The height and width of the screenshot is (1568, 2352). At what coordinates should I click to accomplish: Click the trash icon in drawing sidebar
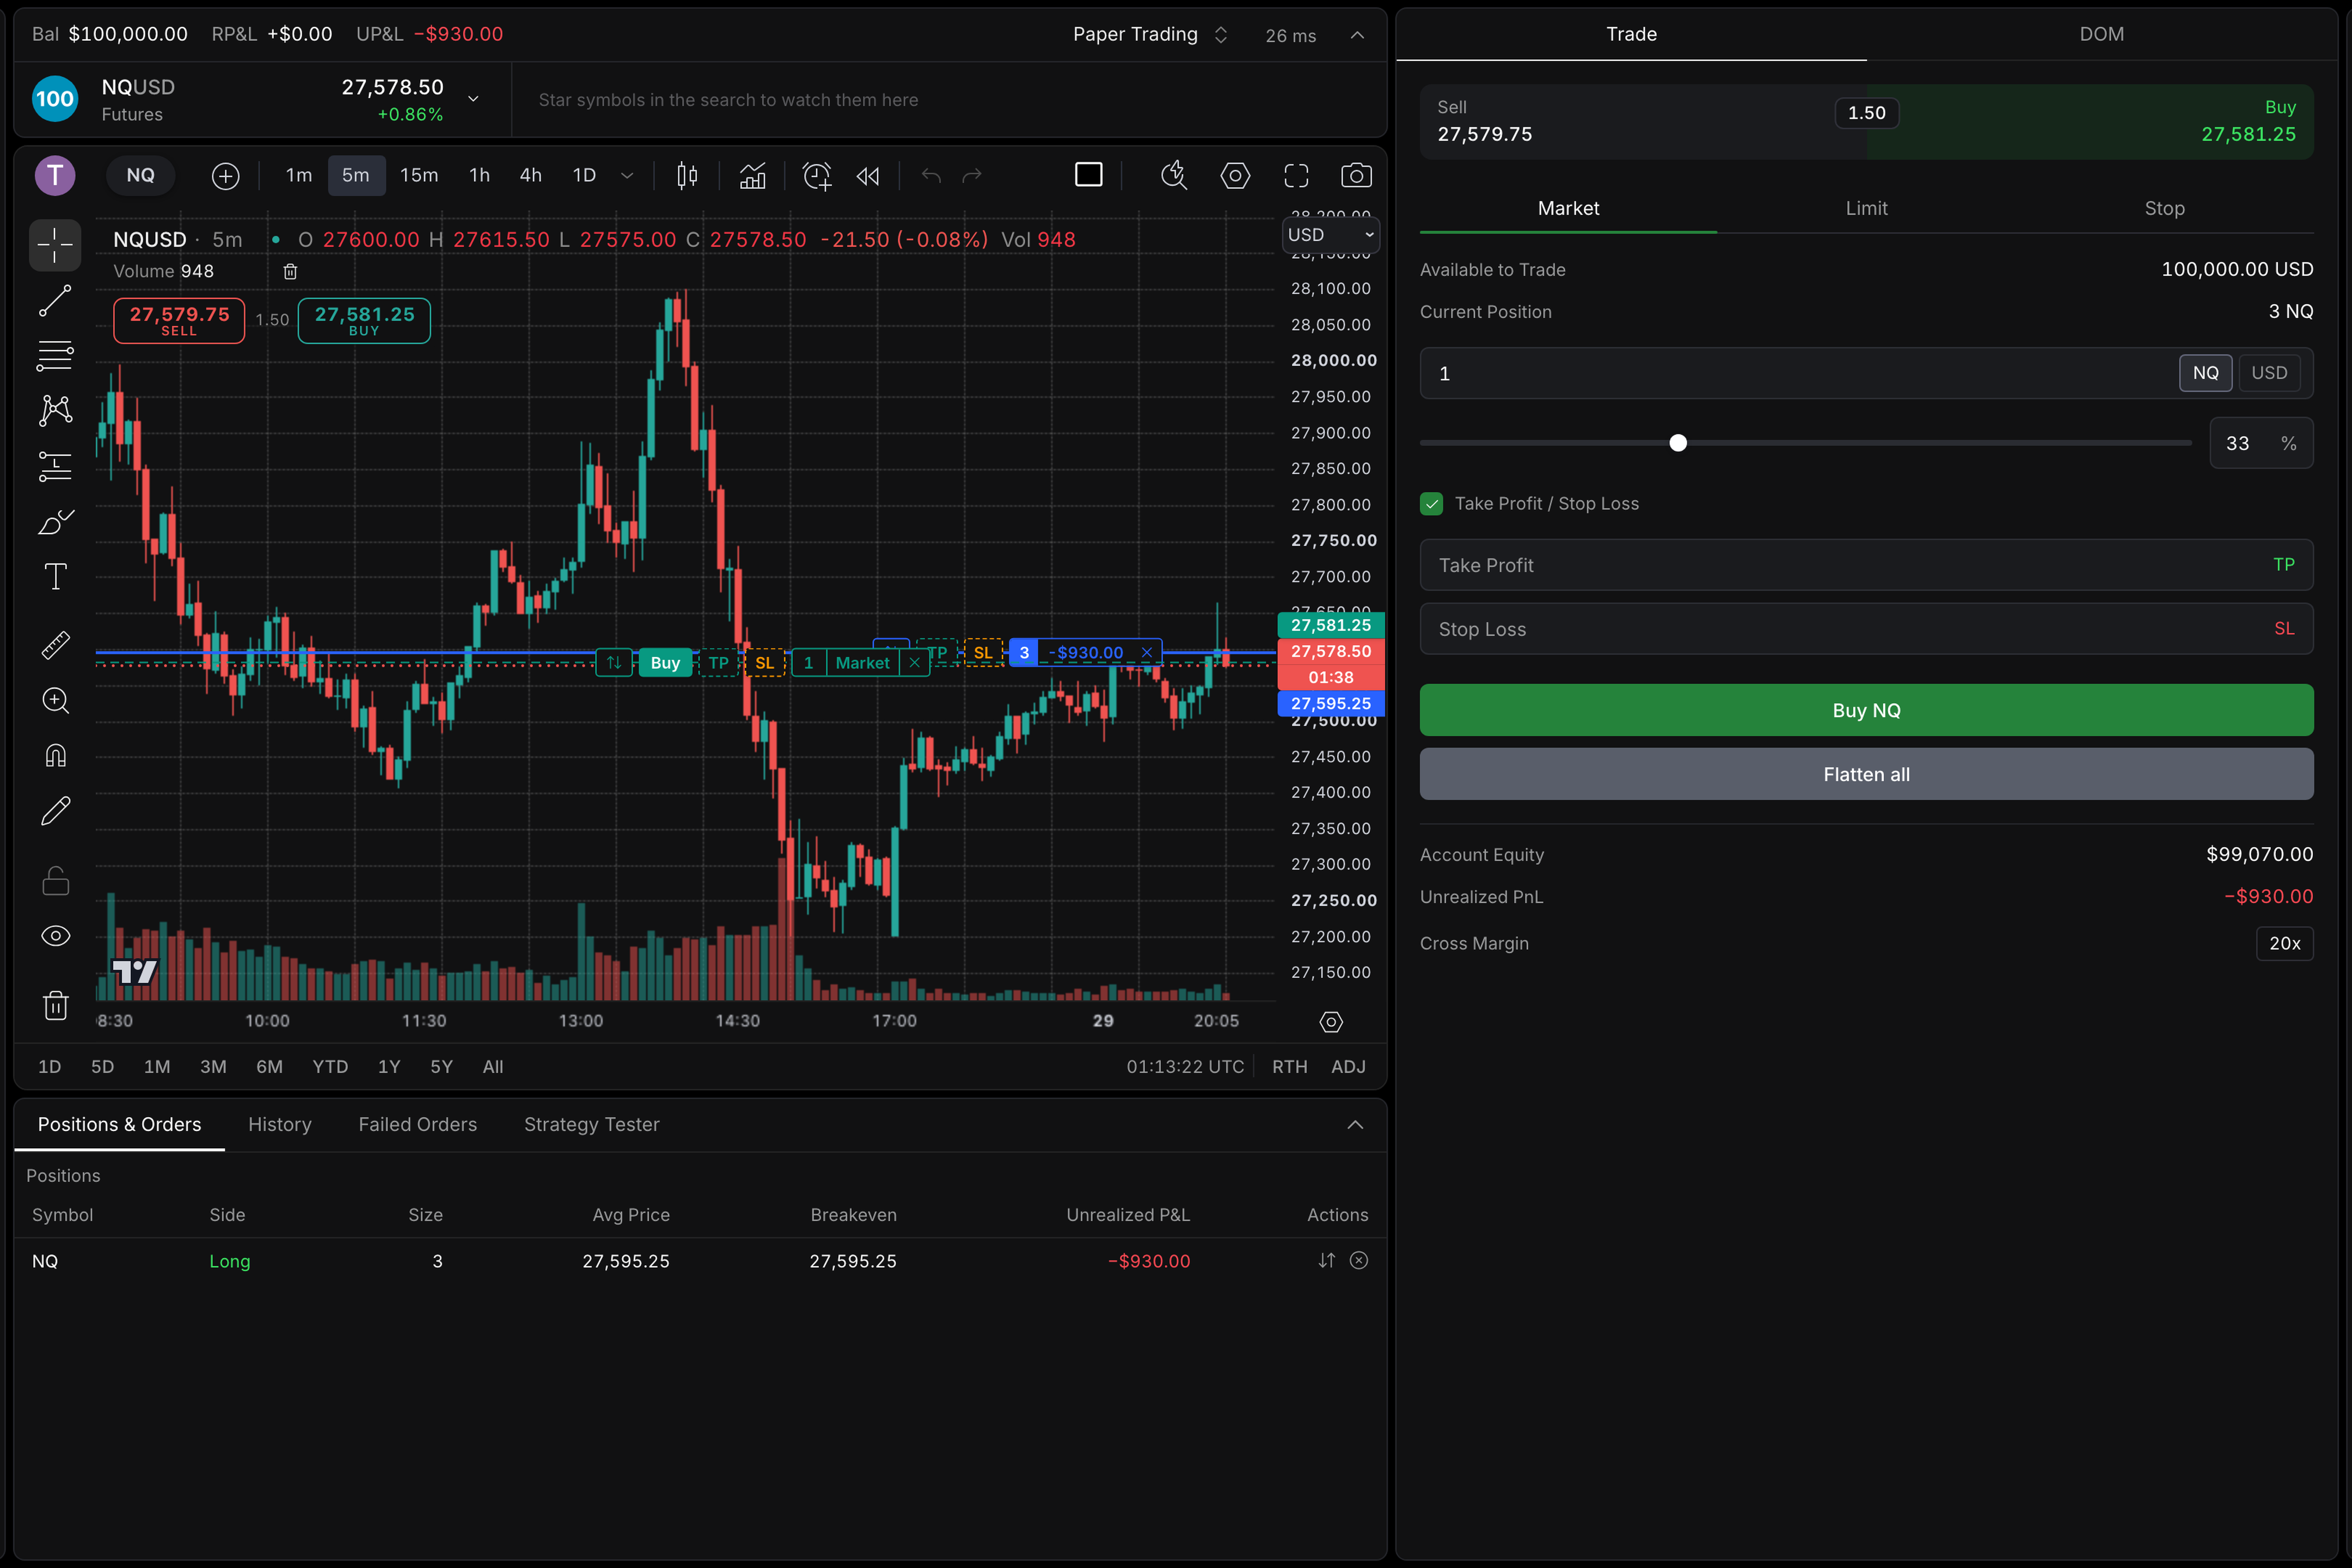coord(55,1005)
